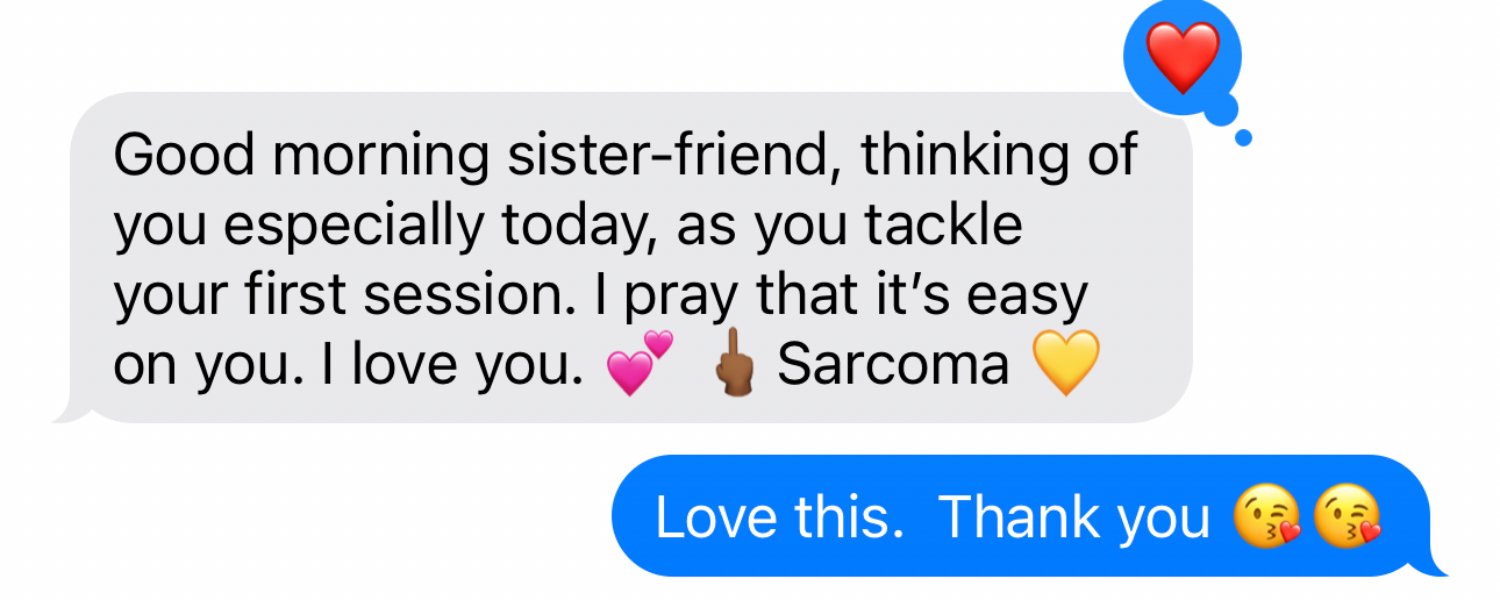This screenshot has width=1500, height=600.
Task: Tap the red heart tapback reaction
Action: [1183, 56]
